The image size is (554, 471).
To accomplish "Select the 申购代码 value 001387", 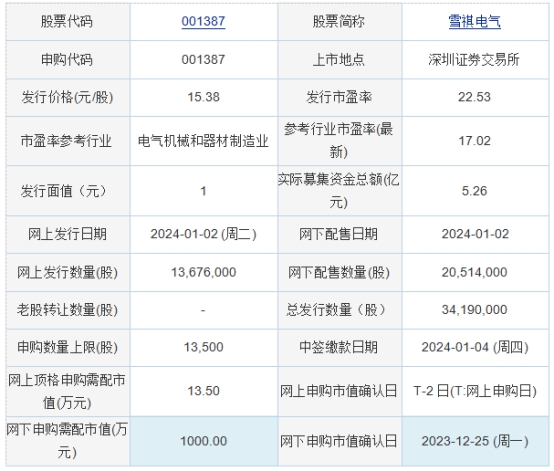I will [x=203, y=59].
